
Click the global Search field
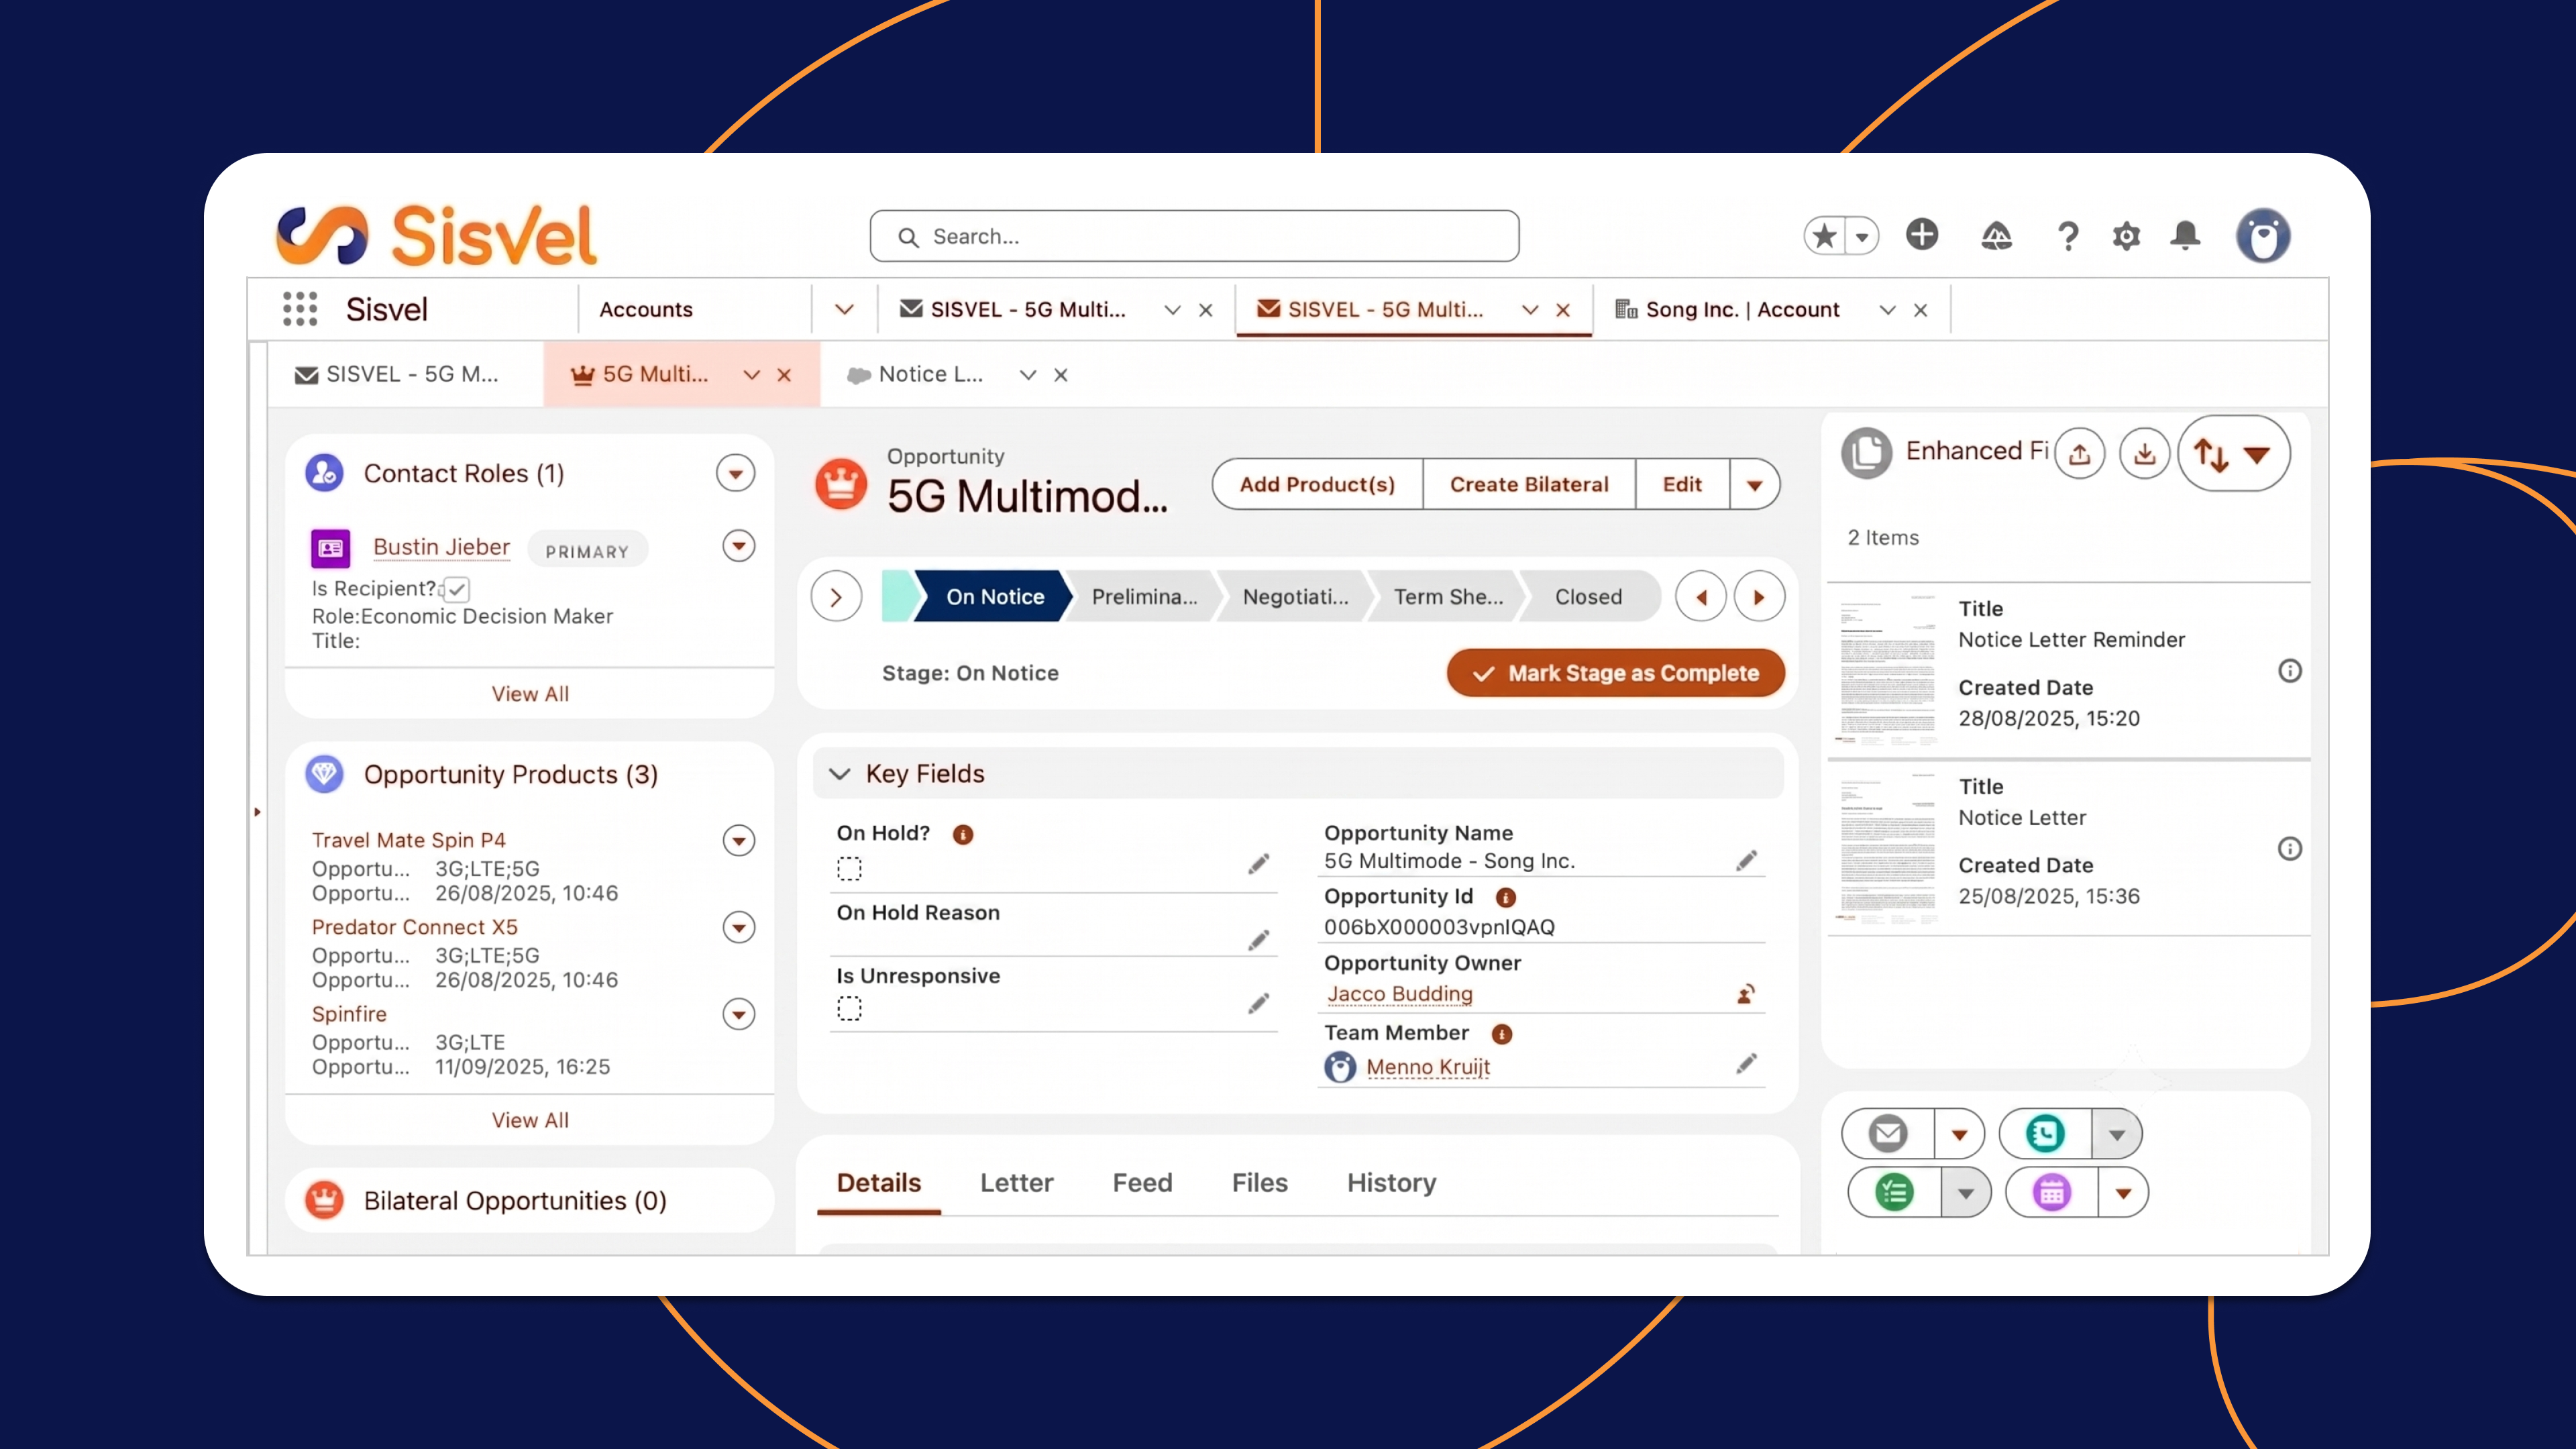pos(1194,236)
